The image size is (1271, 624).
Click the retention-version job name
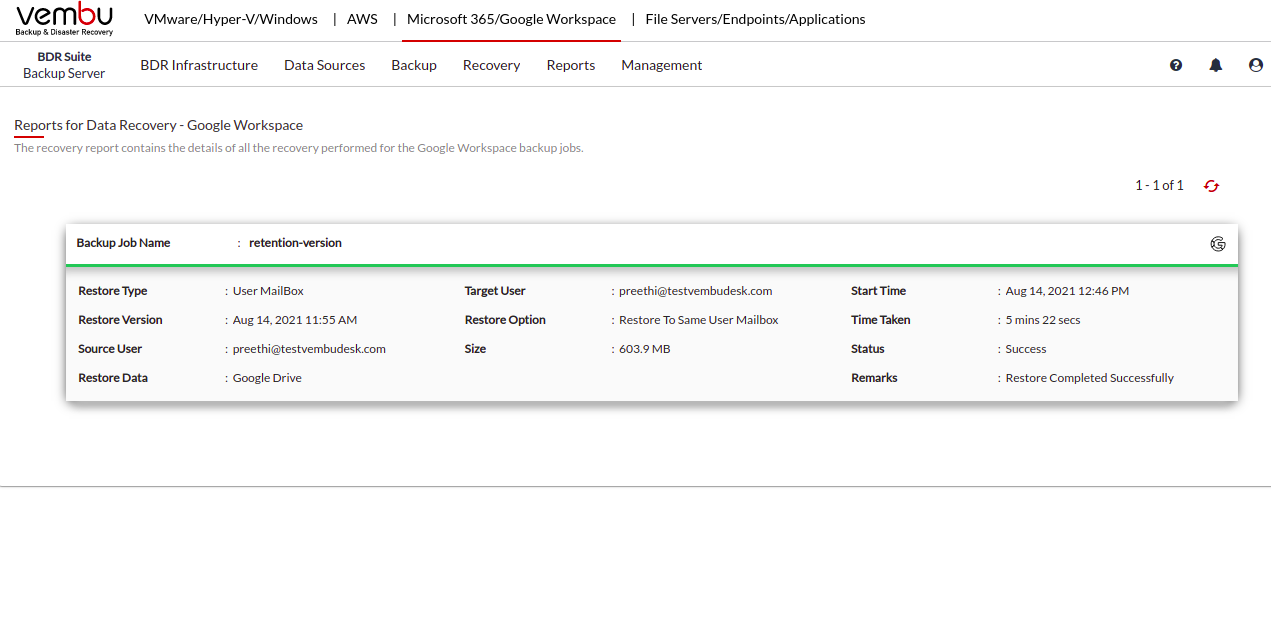pyautogui.click(x=295, y=243)
